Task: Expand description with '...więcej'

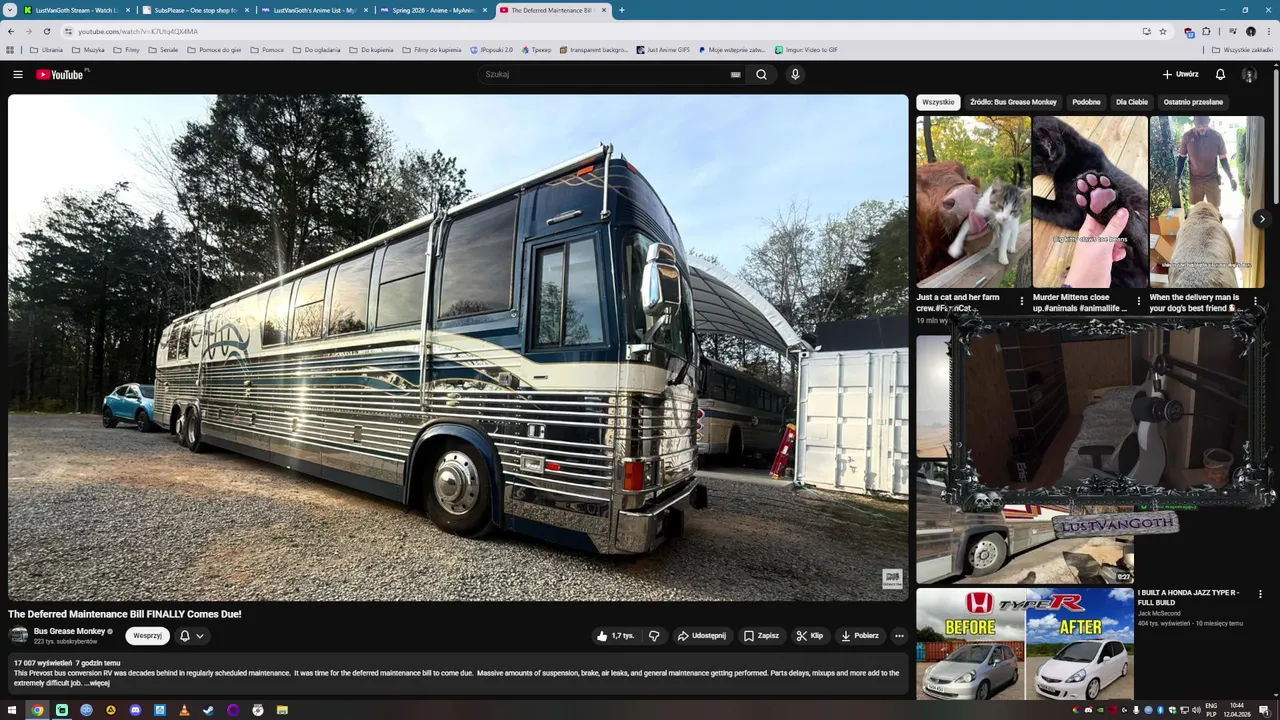Action: [98, 683]
